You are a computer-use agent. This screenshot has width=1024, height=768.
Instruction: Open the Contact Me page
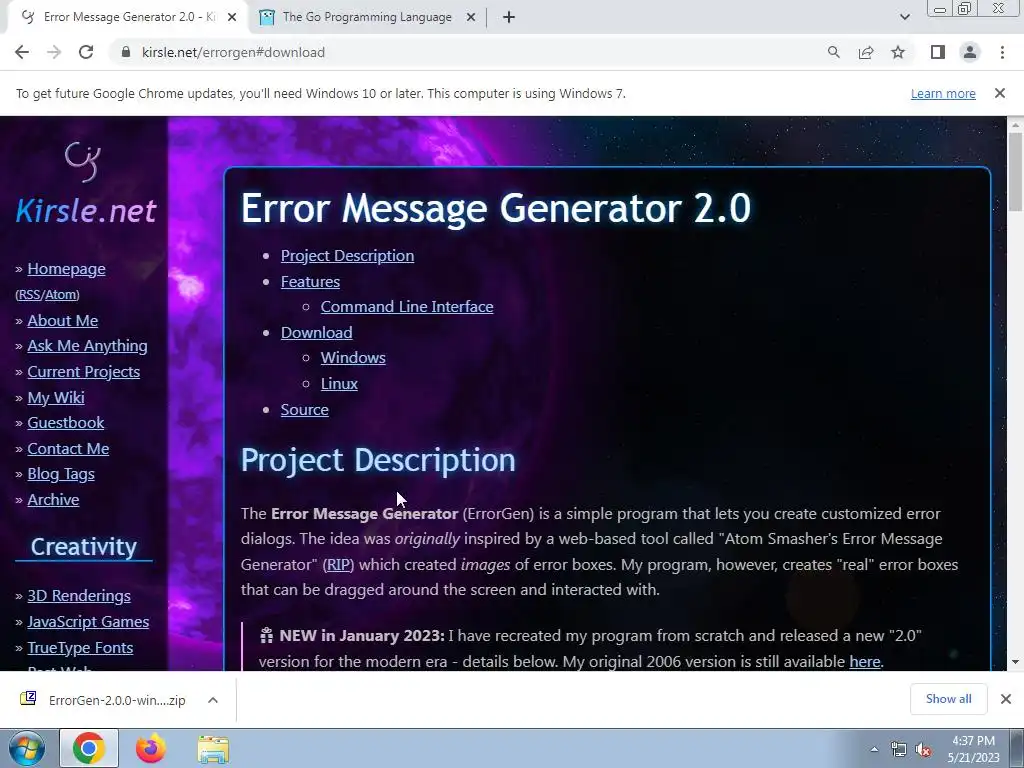68,448
